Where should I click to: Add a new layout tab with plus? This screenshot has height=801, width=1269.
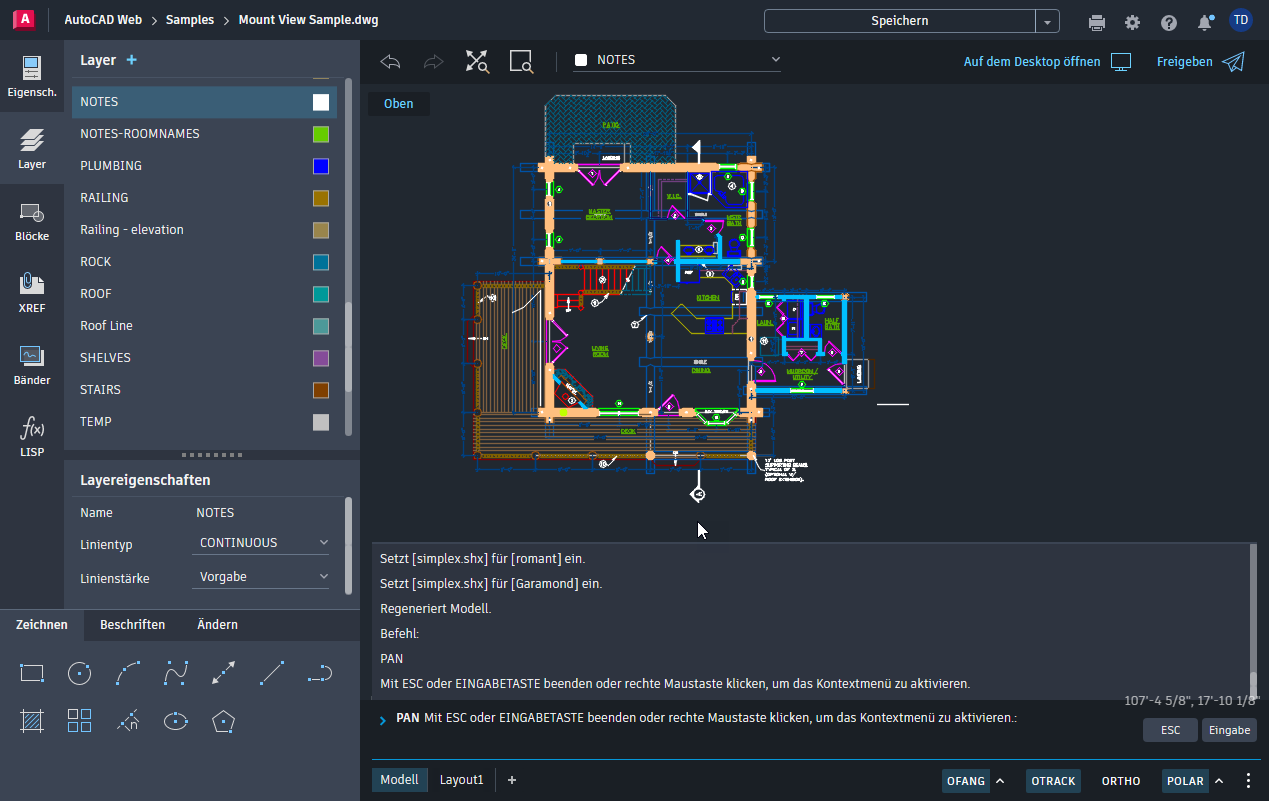coord(512,780)
